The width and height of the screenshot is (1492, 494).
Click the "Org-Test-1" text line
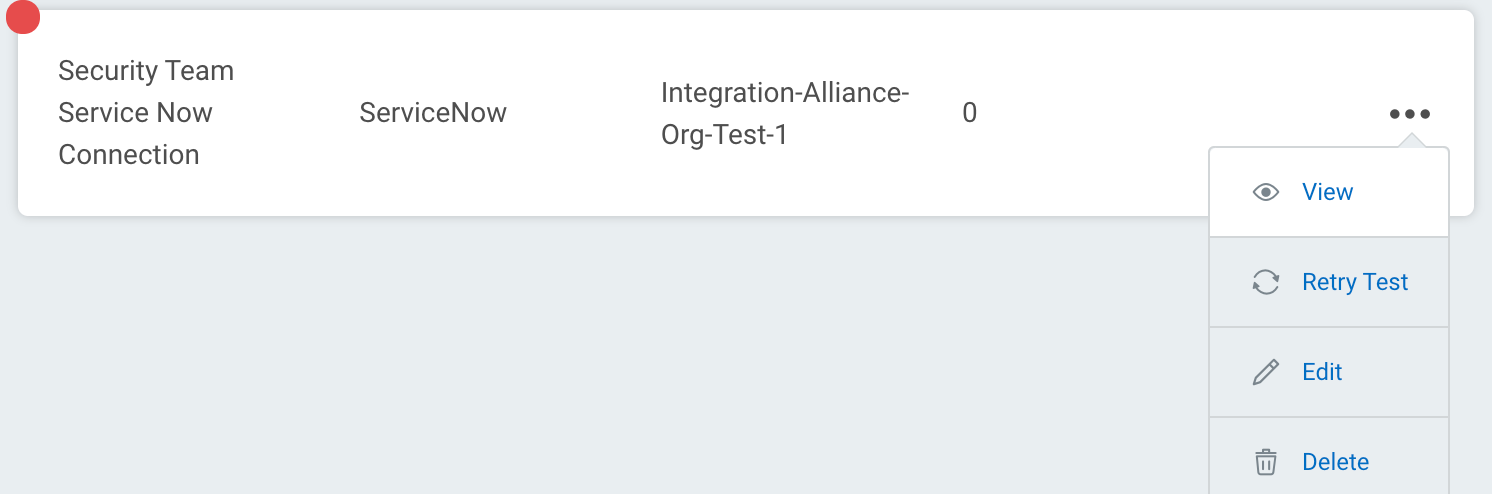tap(724, 135)
